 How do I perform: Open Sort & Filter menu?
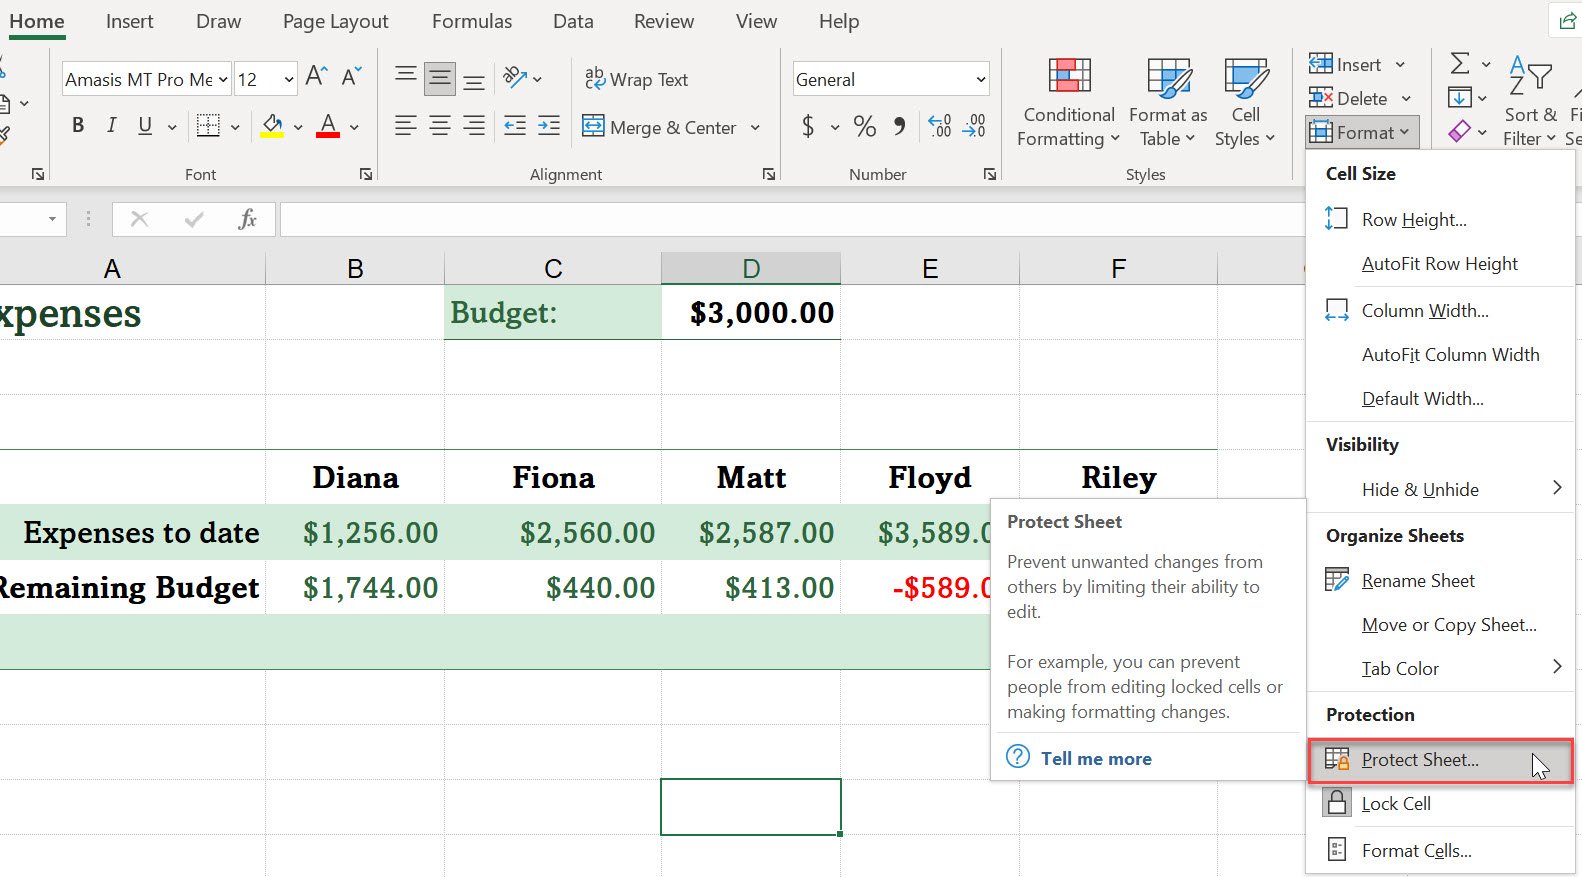[x=1530, y=102]
